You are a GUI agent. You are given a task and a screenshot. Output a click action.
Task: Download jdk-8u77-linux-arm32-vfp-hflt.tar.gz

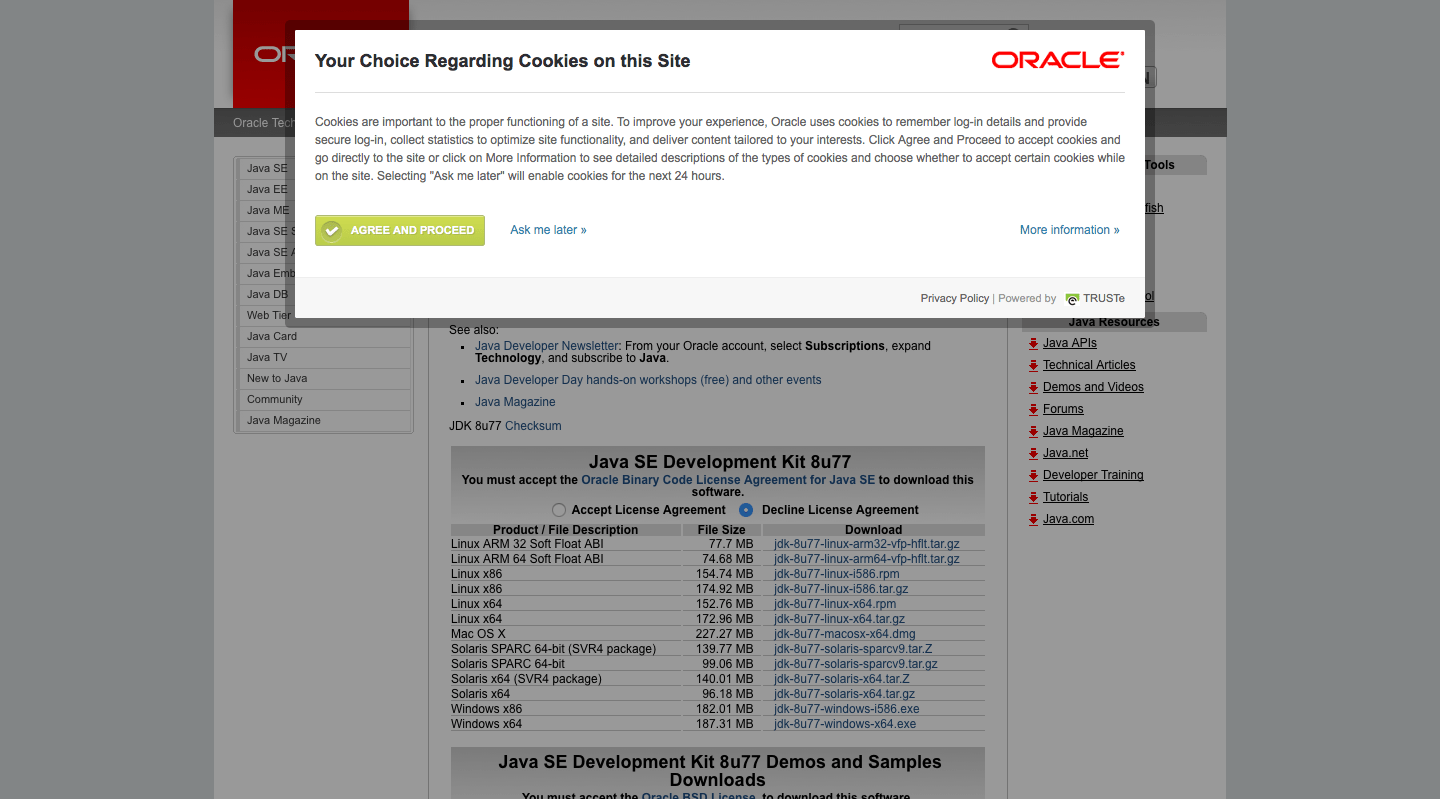tap(866, 544)
